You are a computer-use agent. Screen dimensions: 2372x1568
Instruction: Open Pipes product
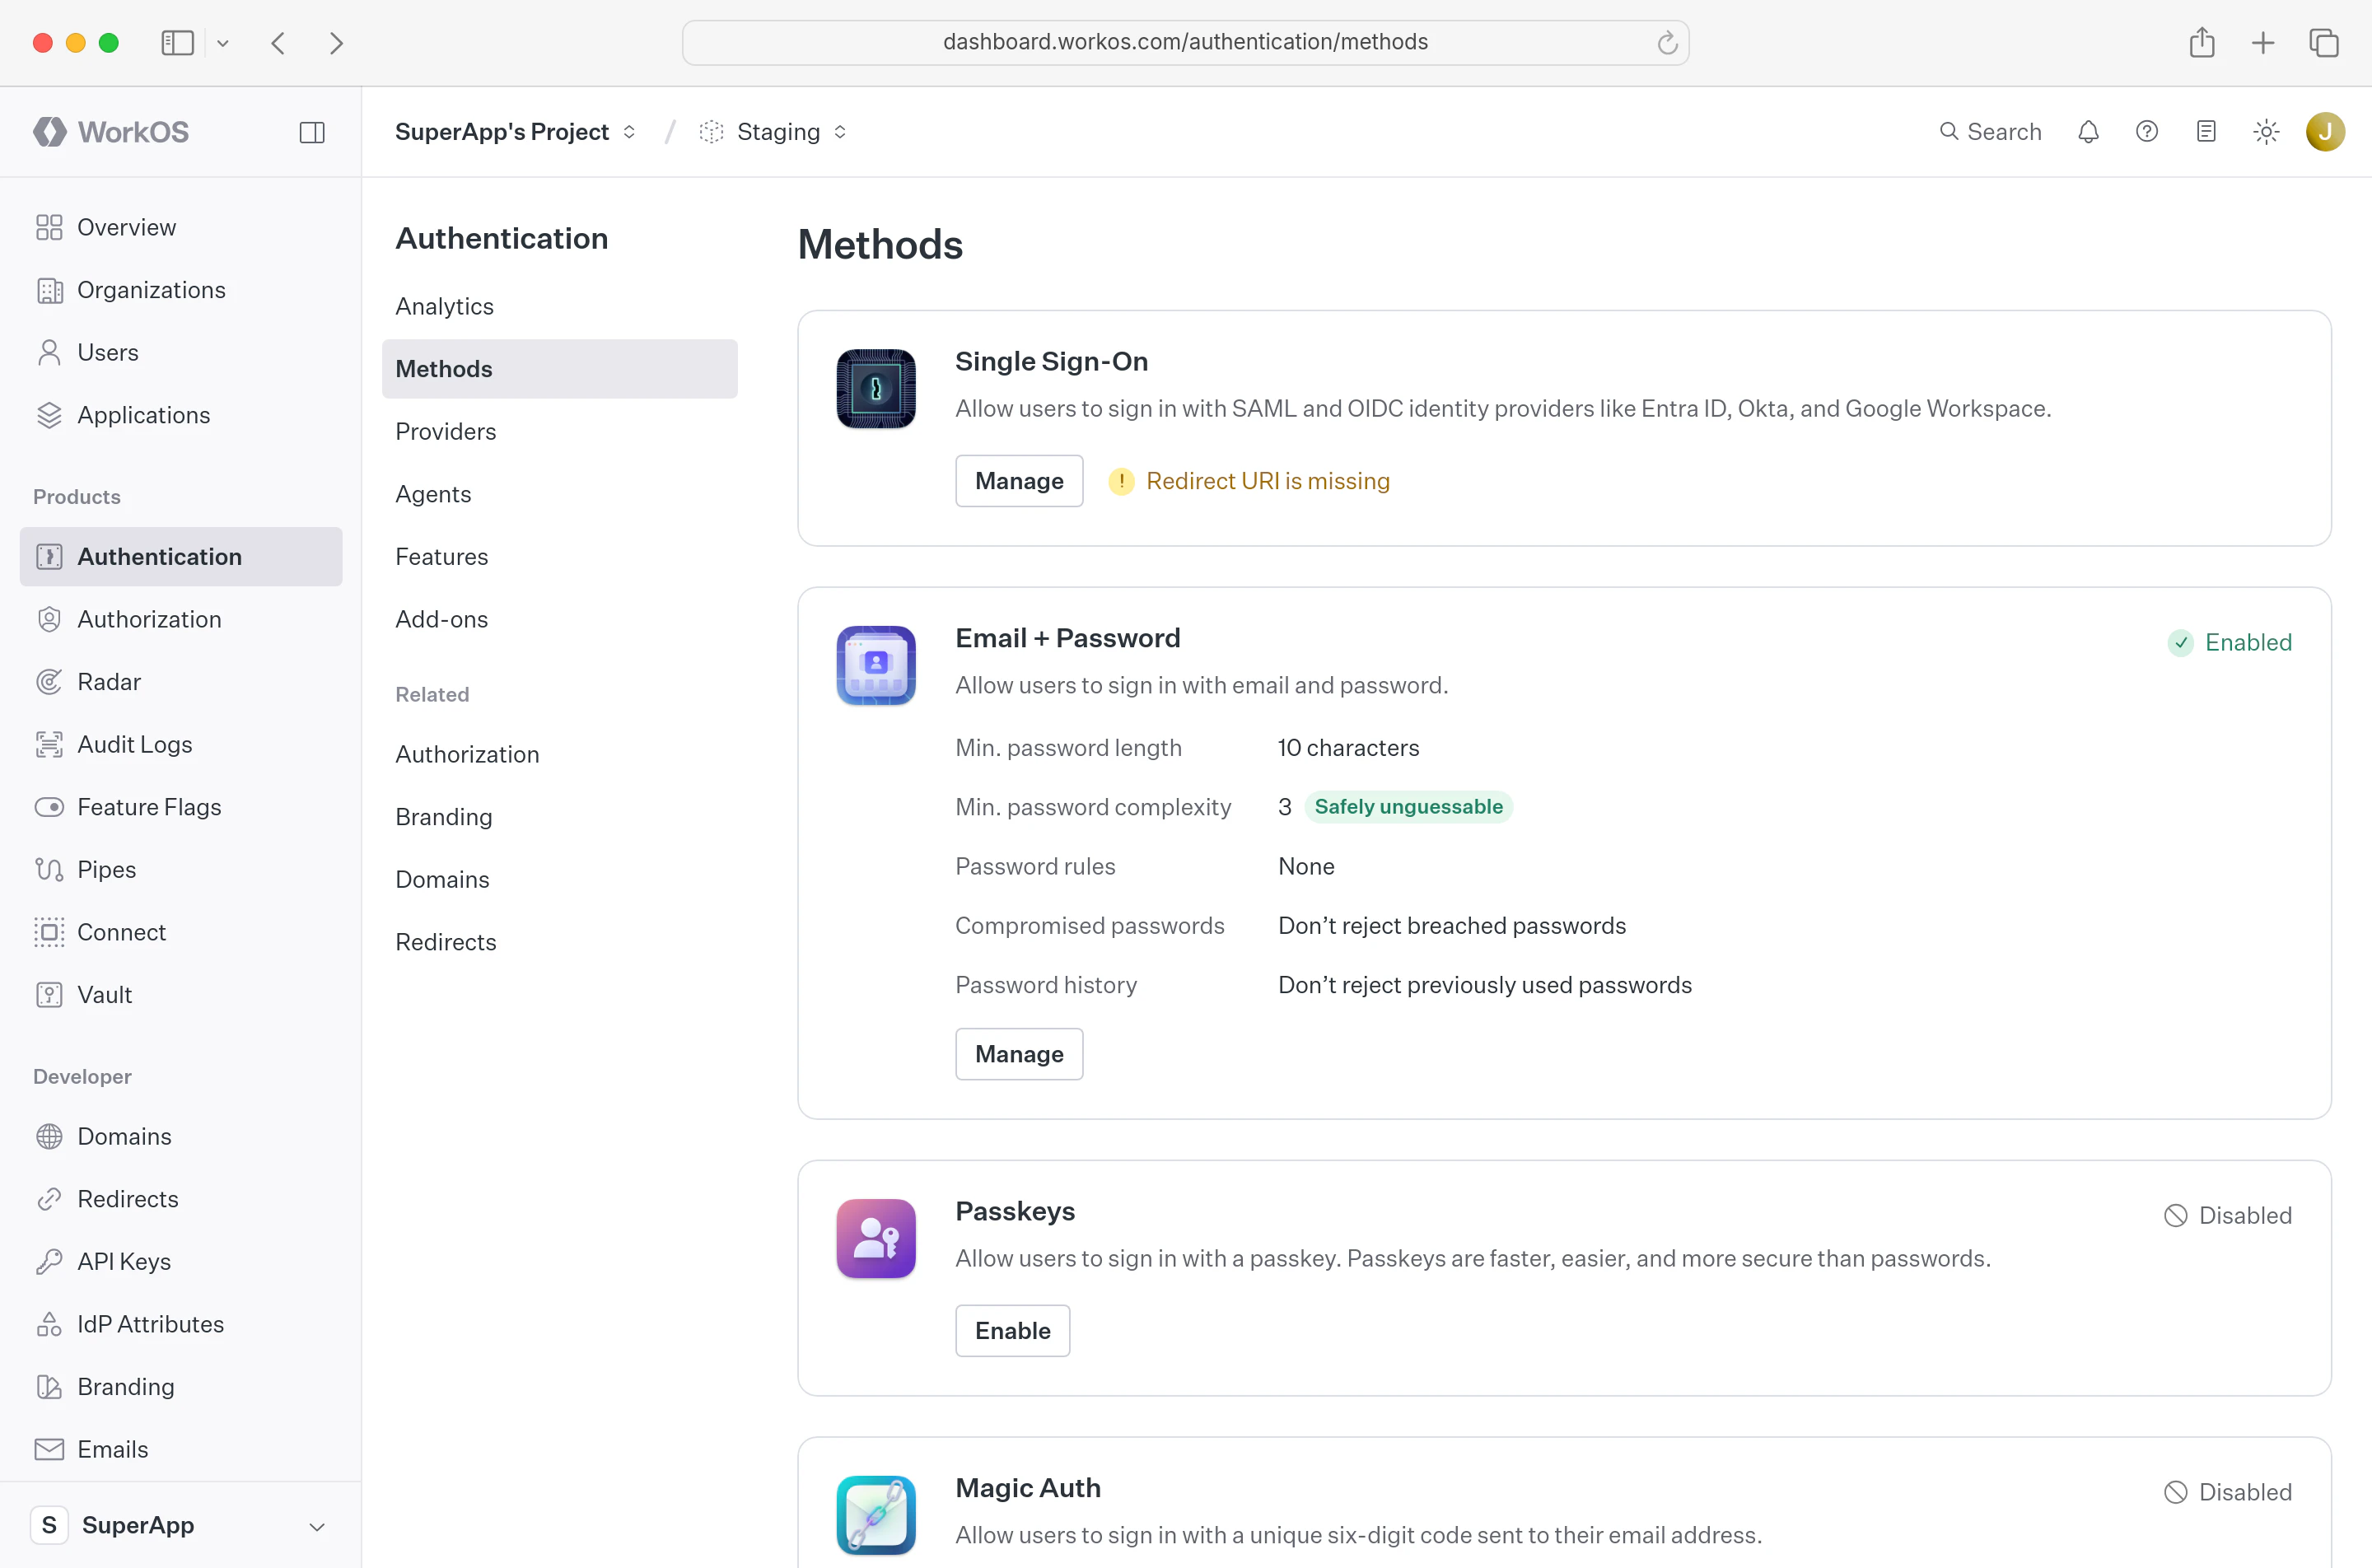tap(181, 870)
